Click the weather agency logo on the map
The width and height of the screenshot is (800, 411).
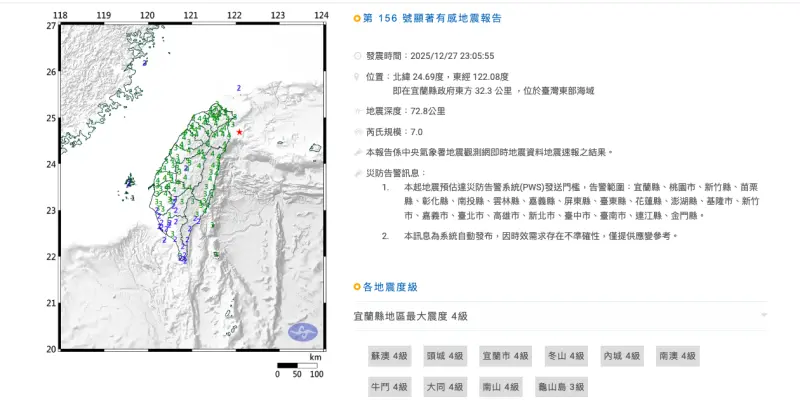point(302,333)
